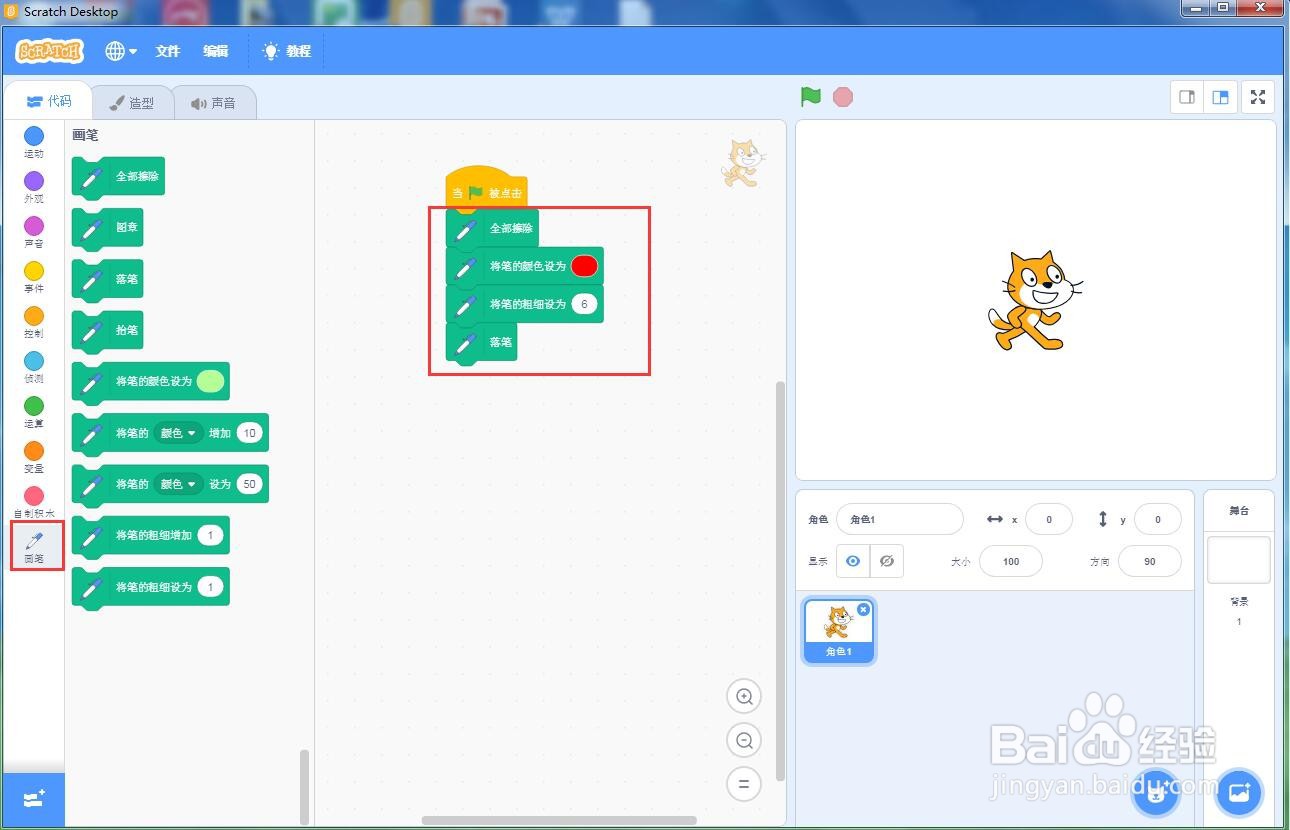
Task: Show the sprite using the eye toggle
Action: pos(853,561)
